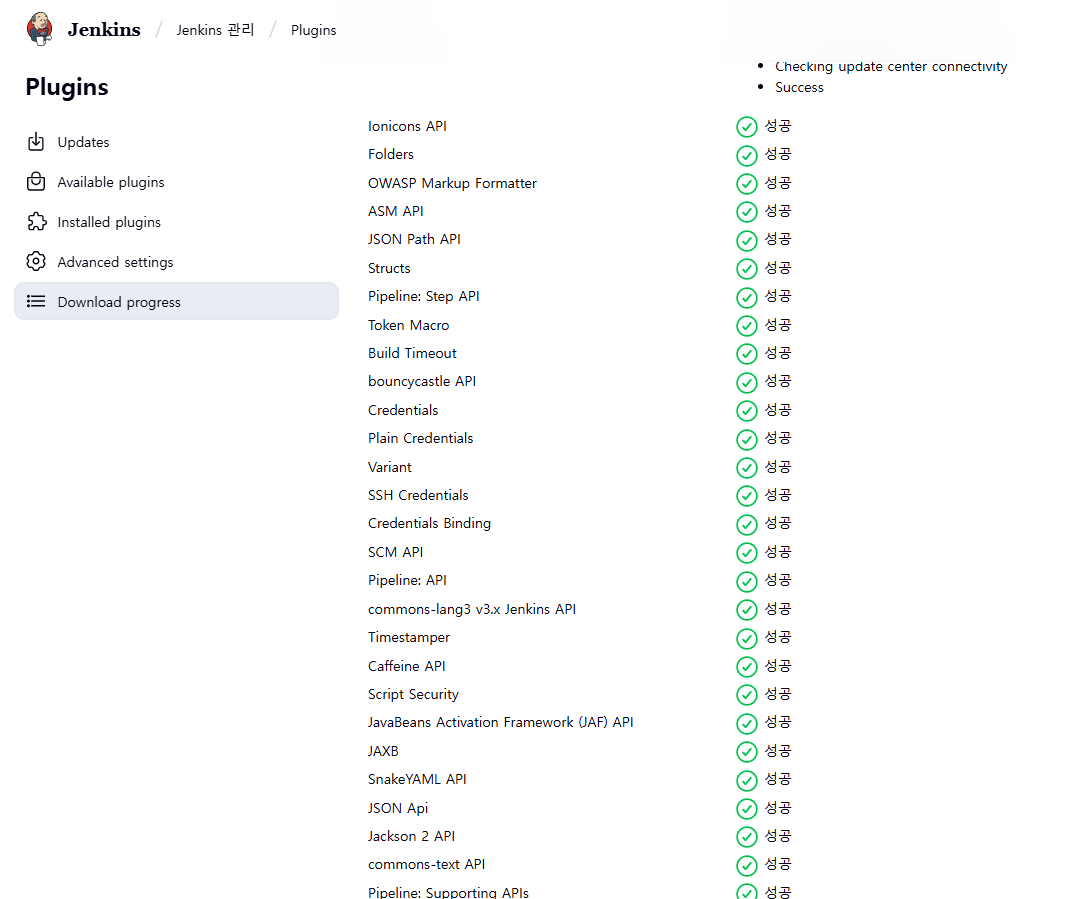The image size is (1068, 899).
Task: Select the Token Macro plugin name
Action: [409, 325]
